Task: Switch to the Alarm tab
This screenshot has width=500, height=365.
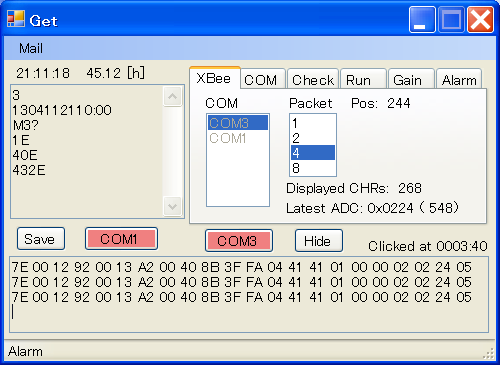Action: pyautogui.click(x=459, y=79)
